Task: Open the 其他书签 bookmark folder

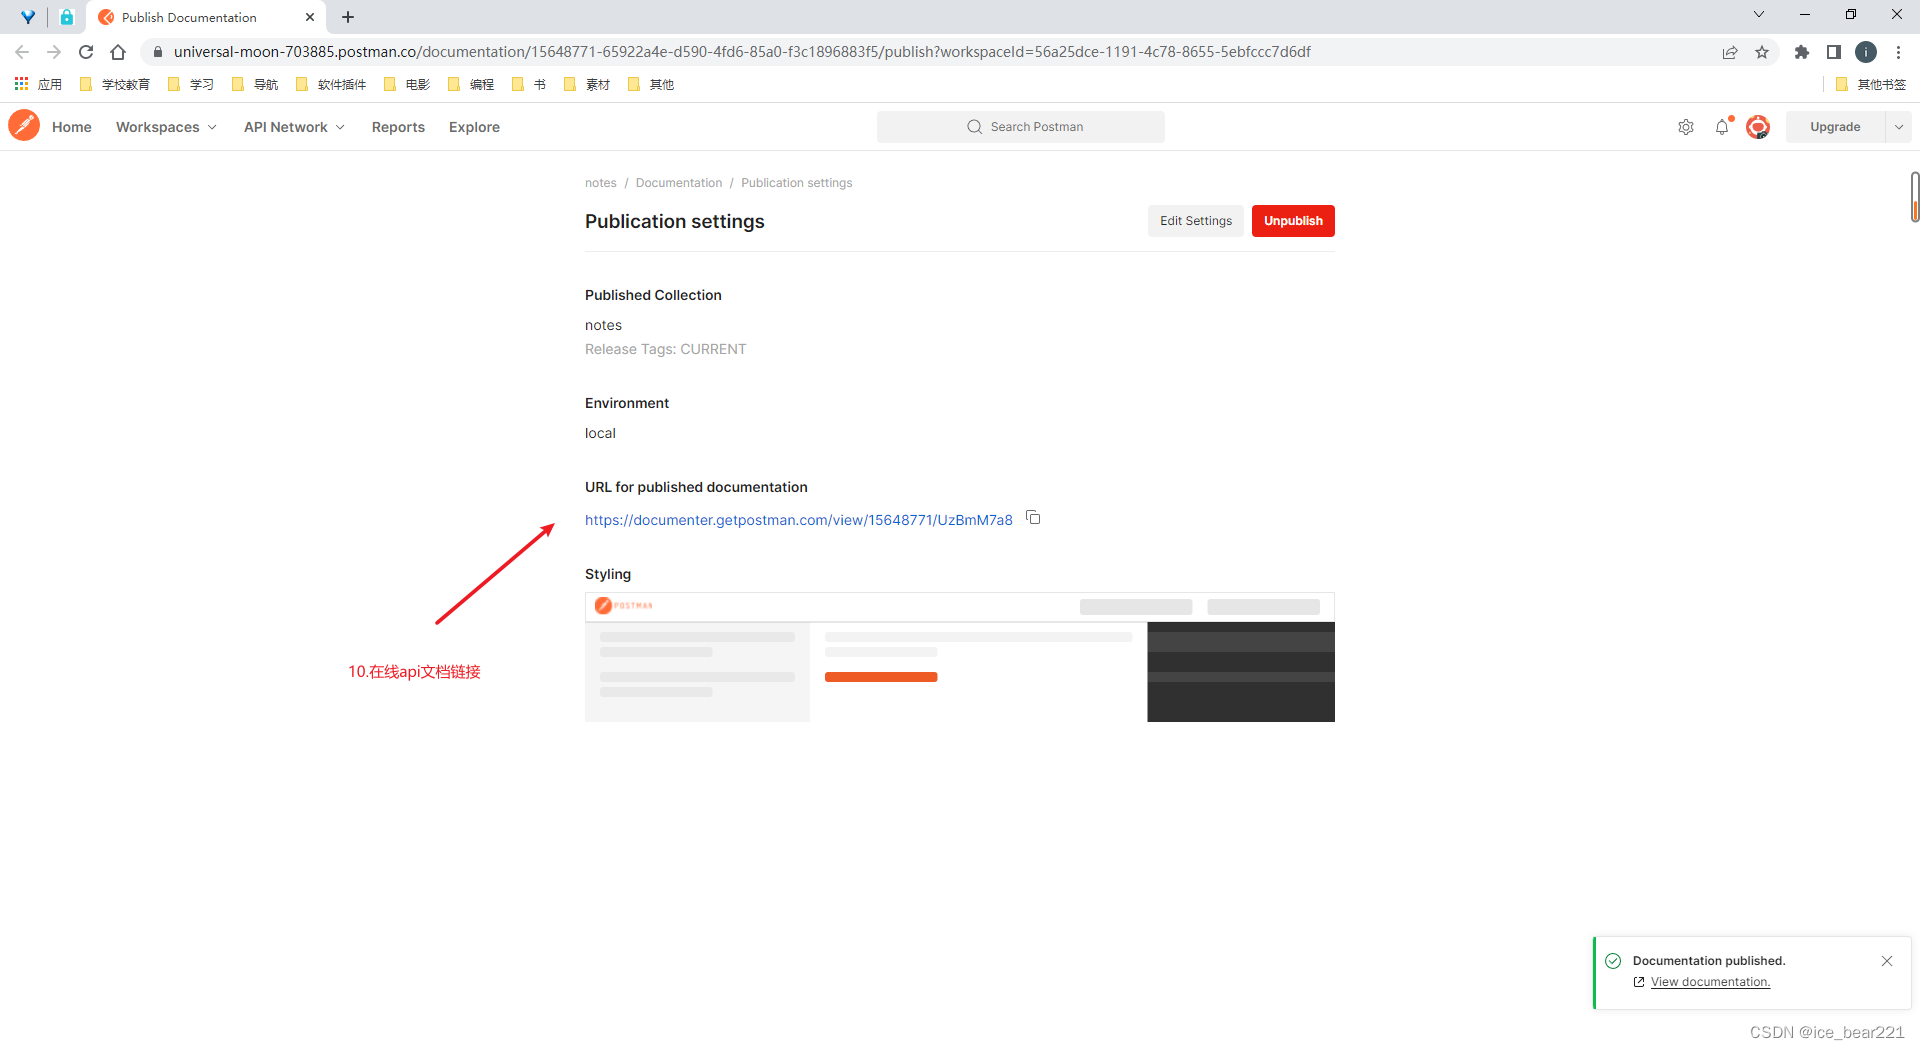Action: click(1871, 84)
